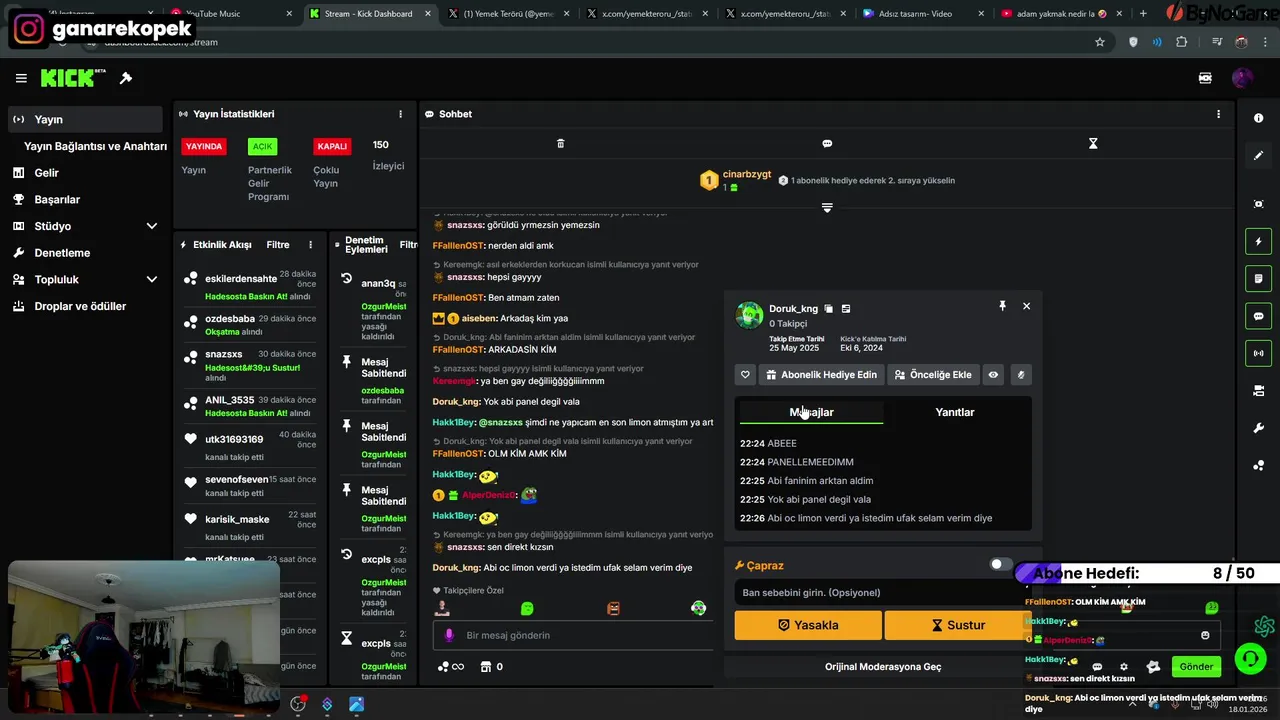
Task: Bookmark page with star icon
Action: (1100, 42)
